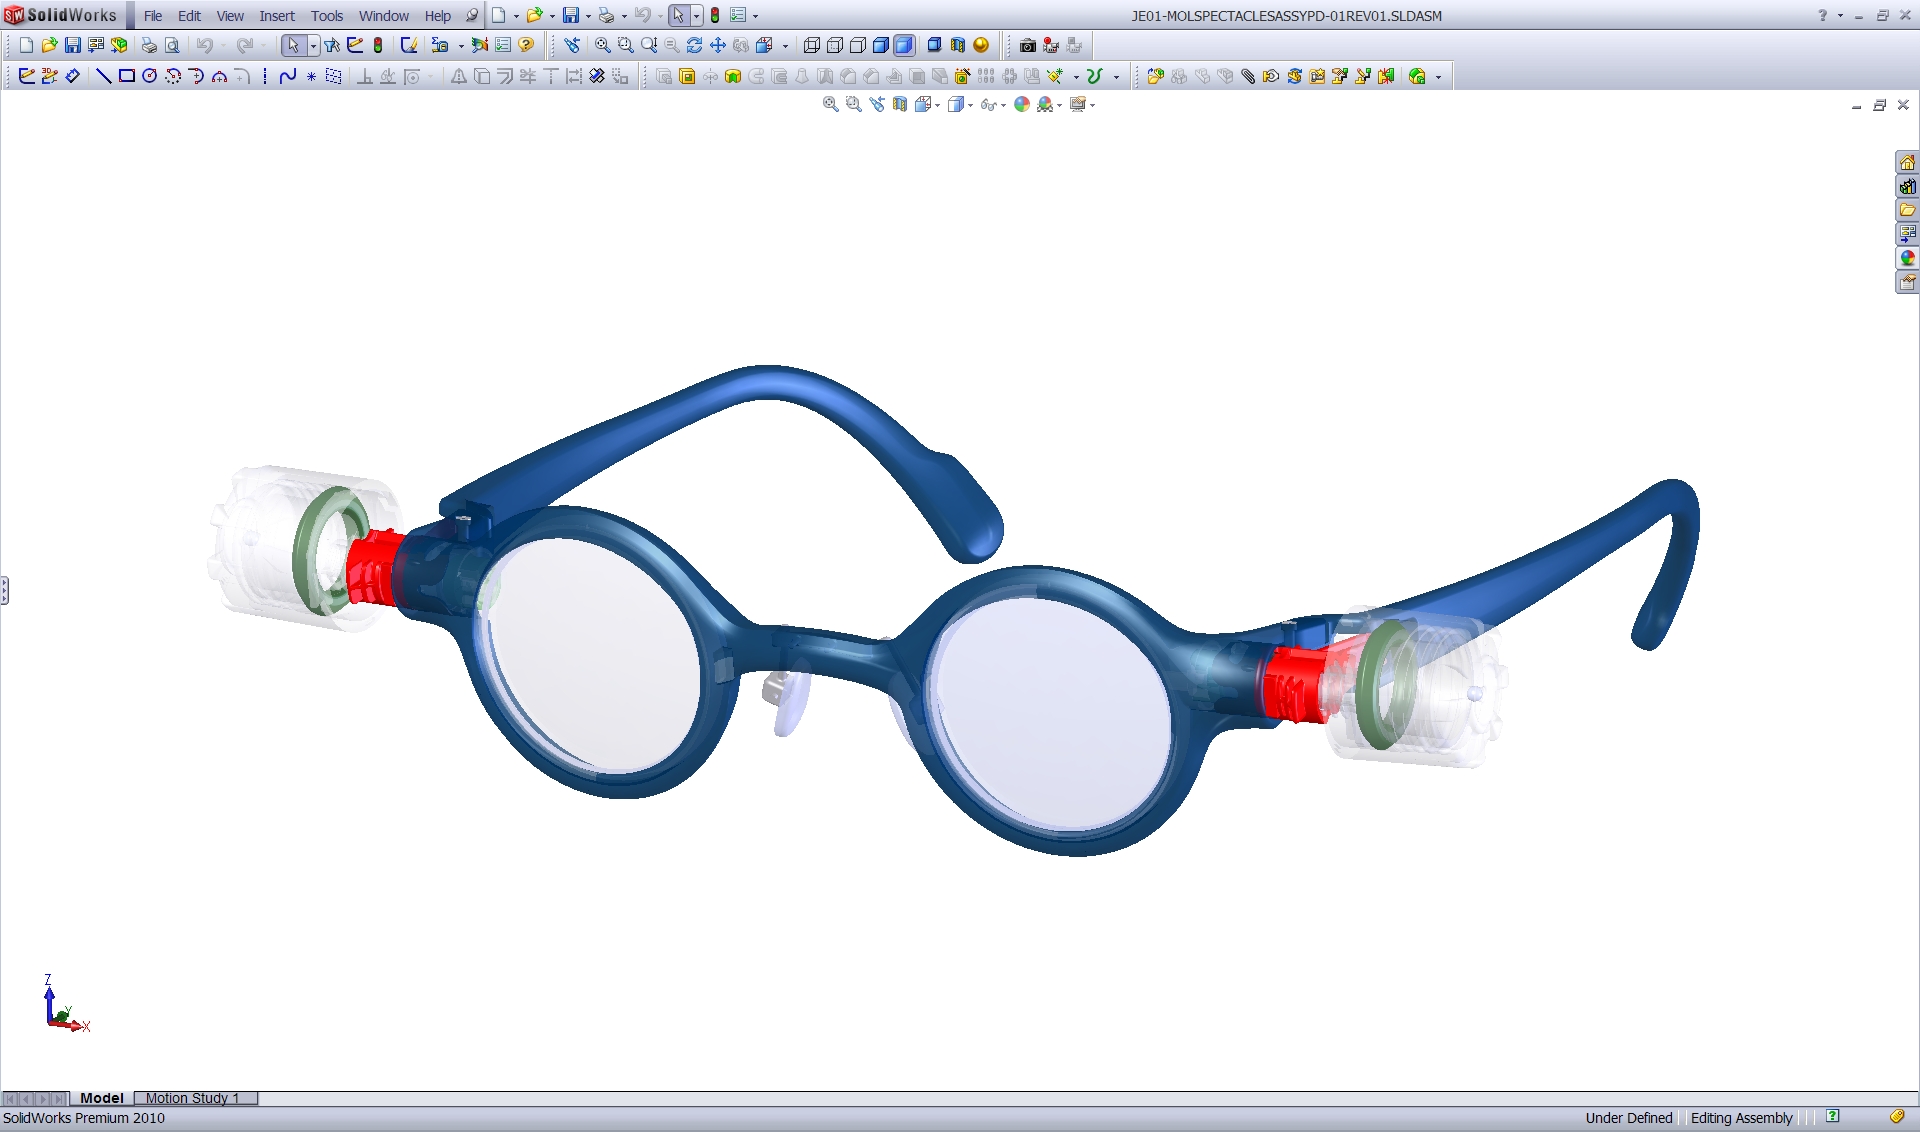Switch to the Motion Study 1 tab
This screenshot has width=1920, height=1132.
tap(194, 1098)
